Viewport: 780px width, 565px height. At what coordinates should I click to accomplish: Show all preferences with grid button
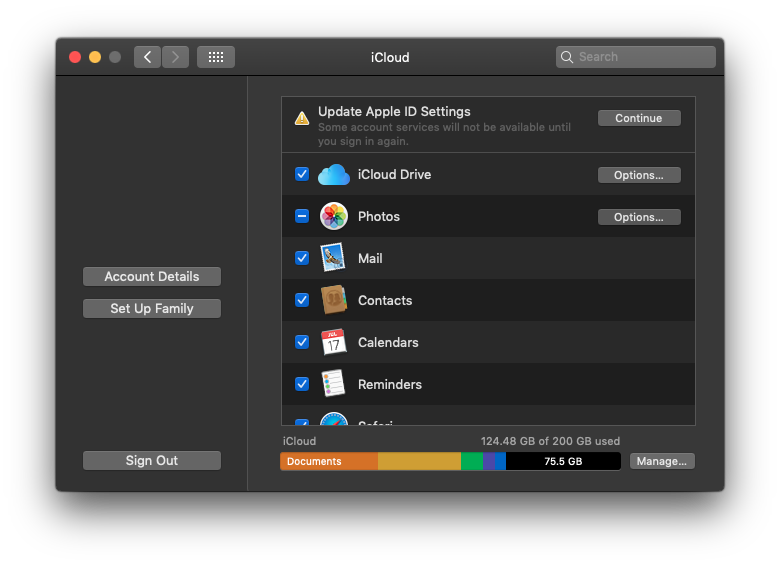pyautogui.click(x=216, y=57)
